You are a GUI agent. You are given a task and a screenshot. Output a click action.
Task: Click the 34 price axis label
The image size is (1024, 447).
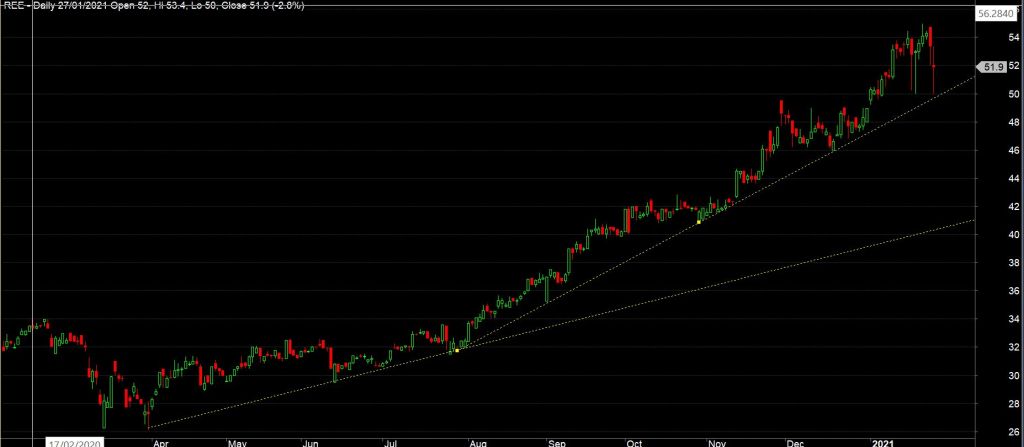coord(1014,319)
